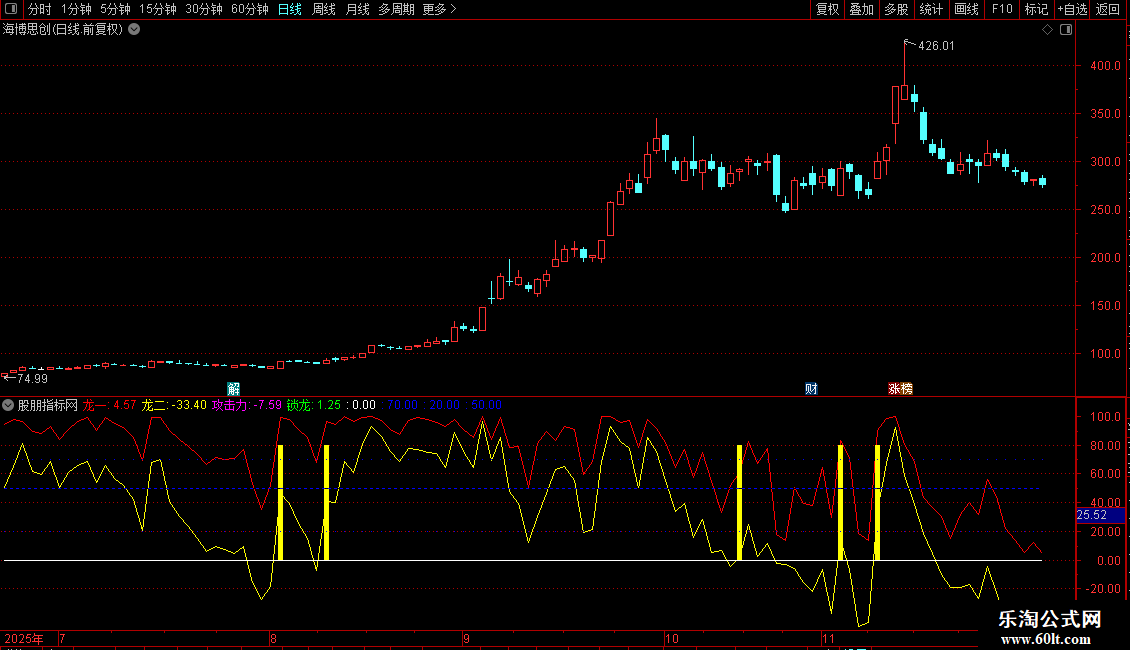Click the 复权 adjustment button
This screenshot has width=1130, height=650.
pos(827,9)
